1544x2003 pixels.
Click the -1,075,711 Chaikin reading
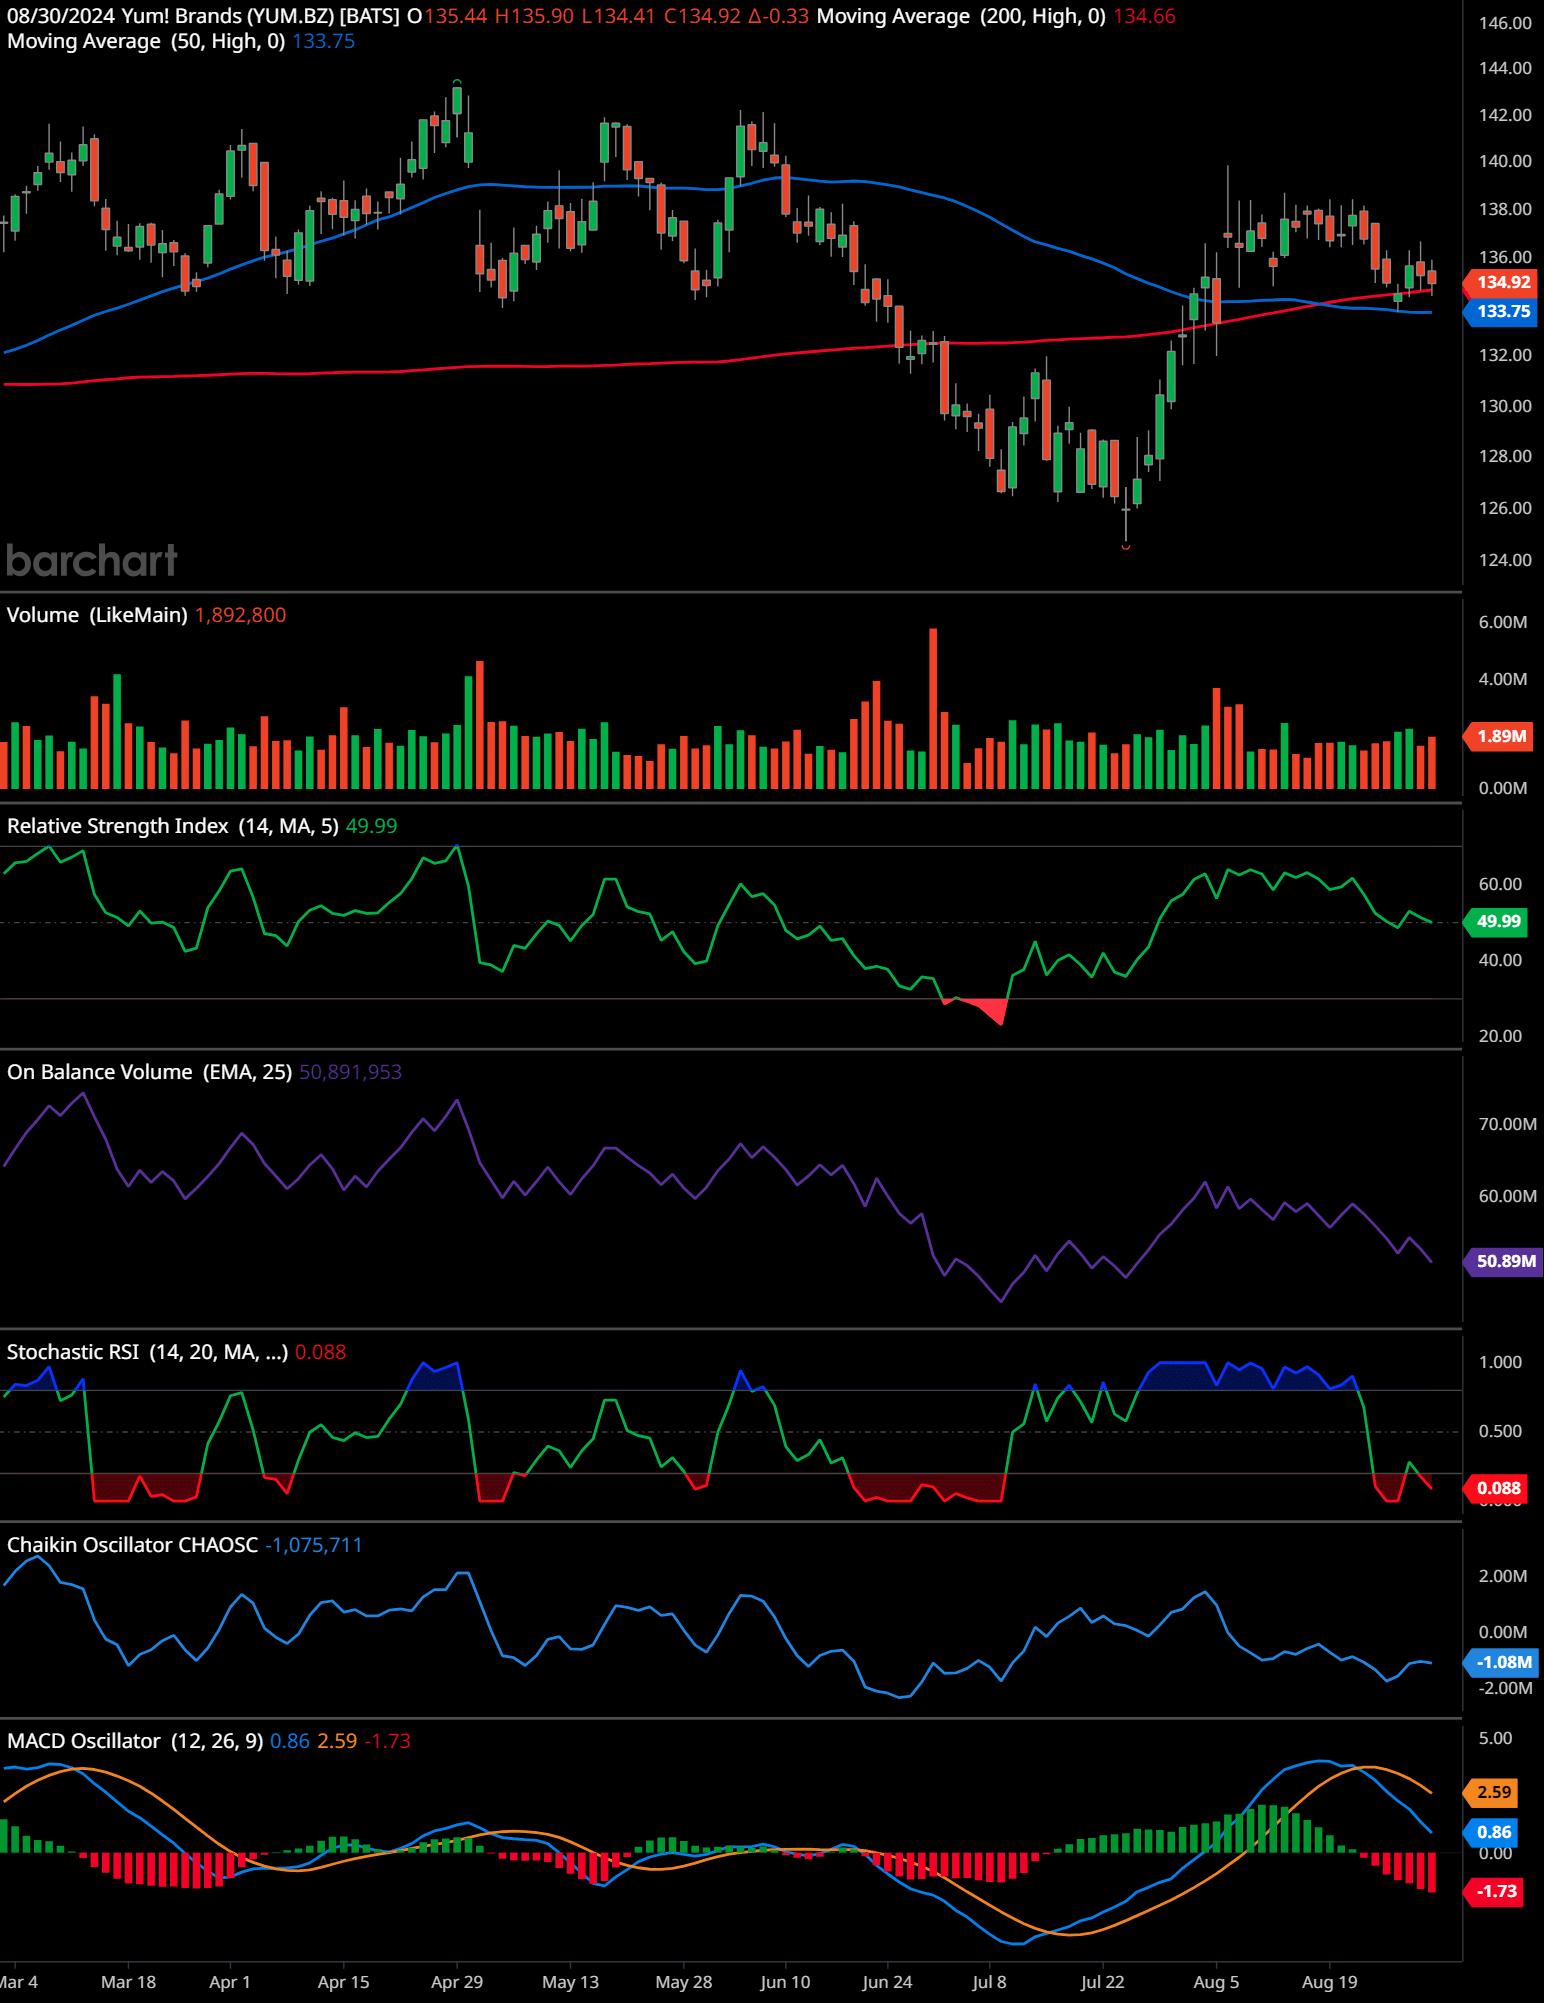(314, 1545)
